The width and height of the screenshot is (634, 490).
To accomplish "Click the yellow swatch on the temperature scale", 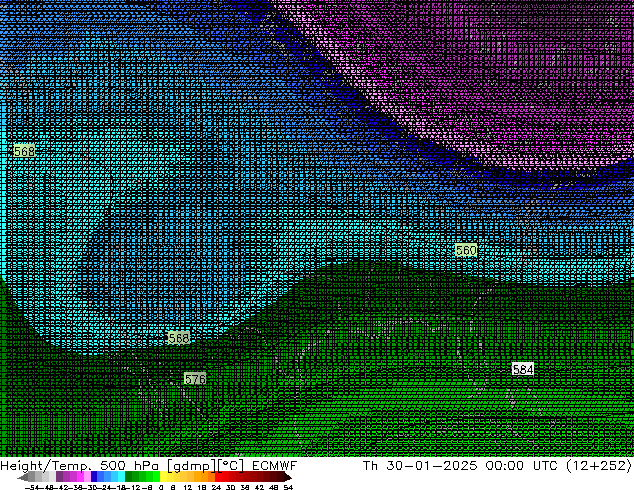I will [x=163, y=476].
